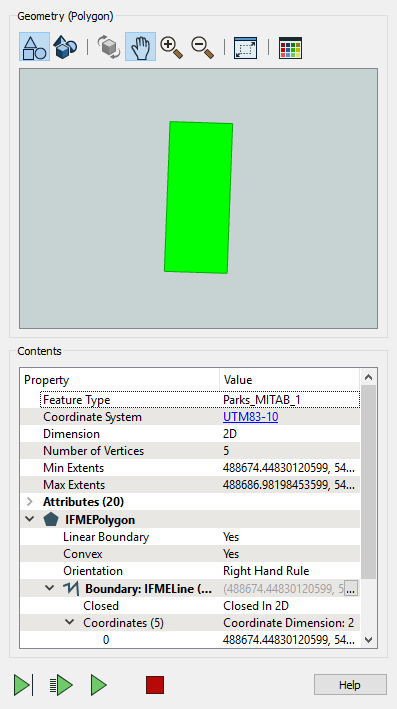Select the Zoom Out magnifier tool
Screen dimensions: 397x709
[202, 47]
